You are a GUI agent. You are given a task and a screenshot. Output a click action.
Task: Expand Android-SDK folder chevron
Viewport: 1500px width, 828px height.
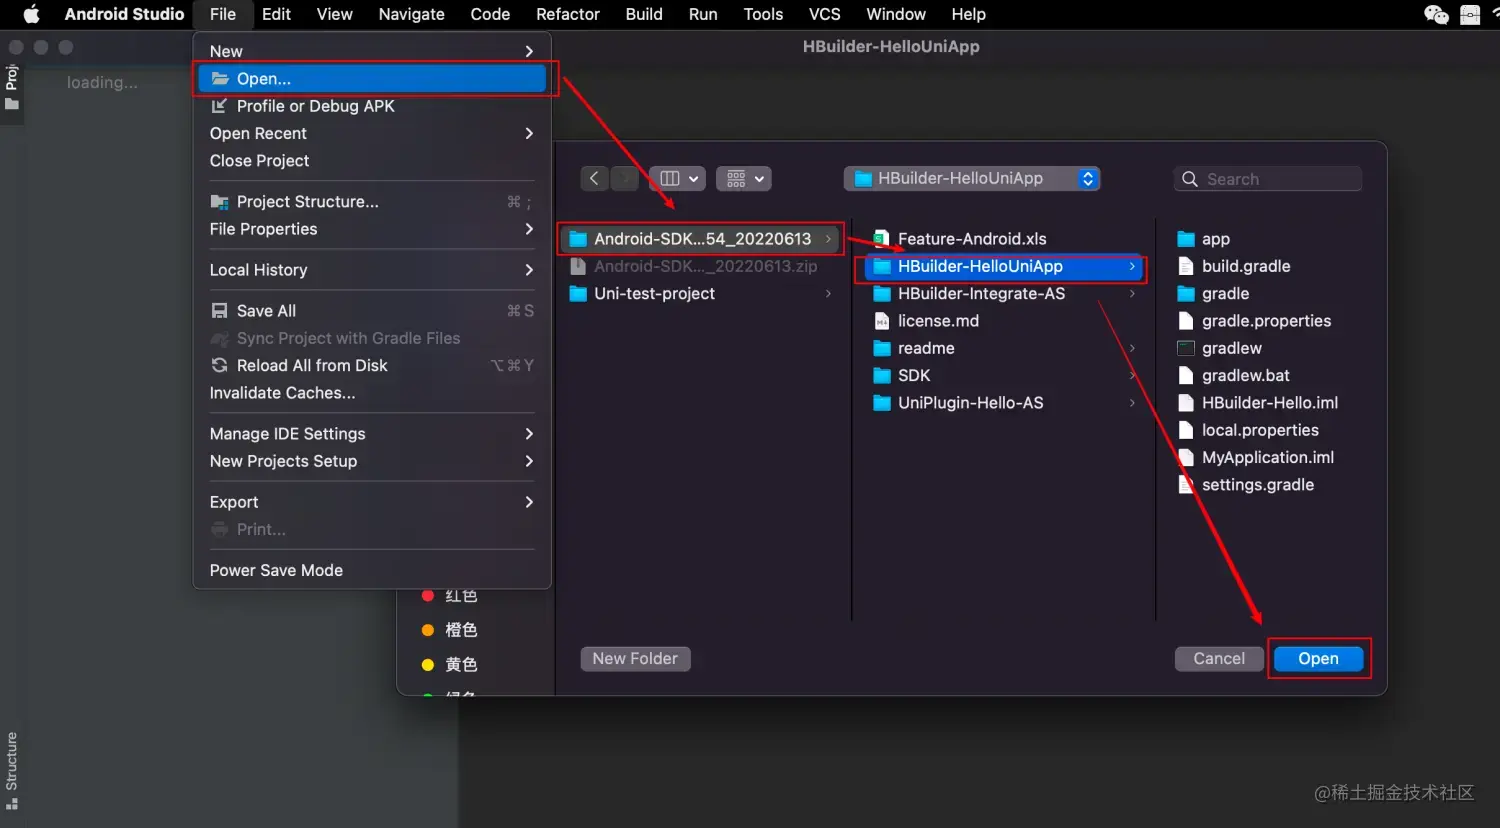click(828, 238)
